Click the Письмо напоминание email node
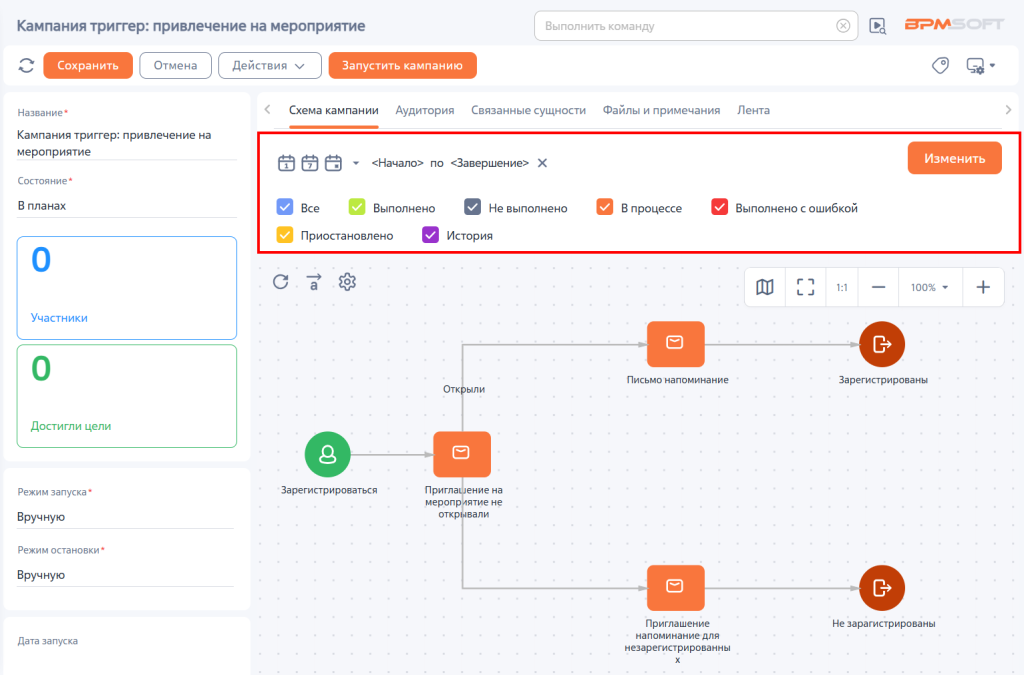 coord(675,344)
